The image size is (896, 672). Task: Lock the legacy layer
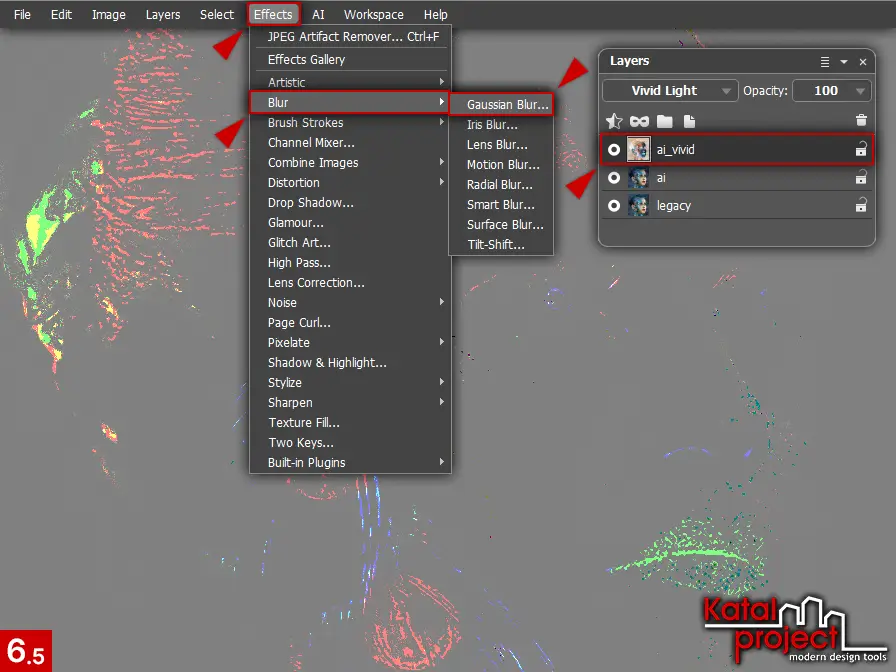point(860,206)
